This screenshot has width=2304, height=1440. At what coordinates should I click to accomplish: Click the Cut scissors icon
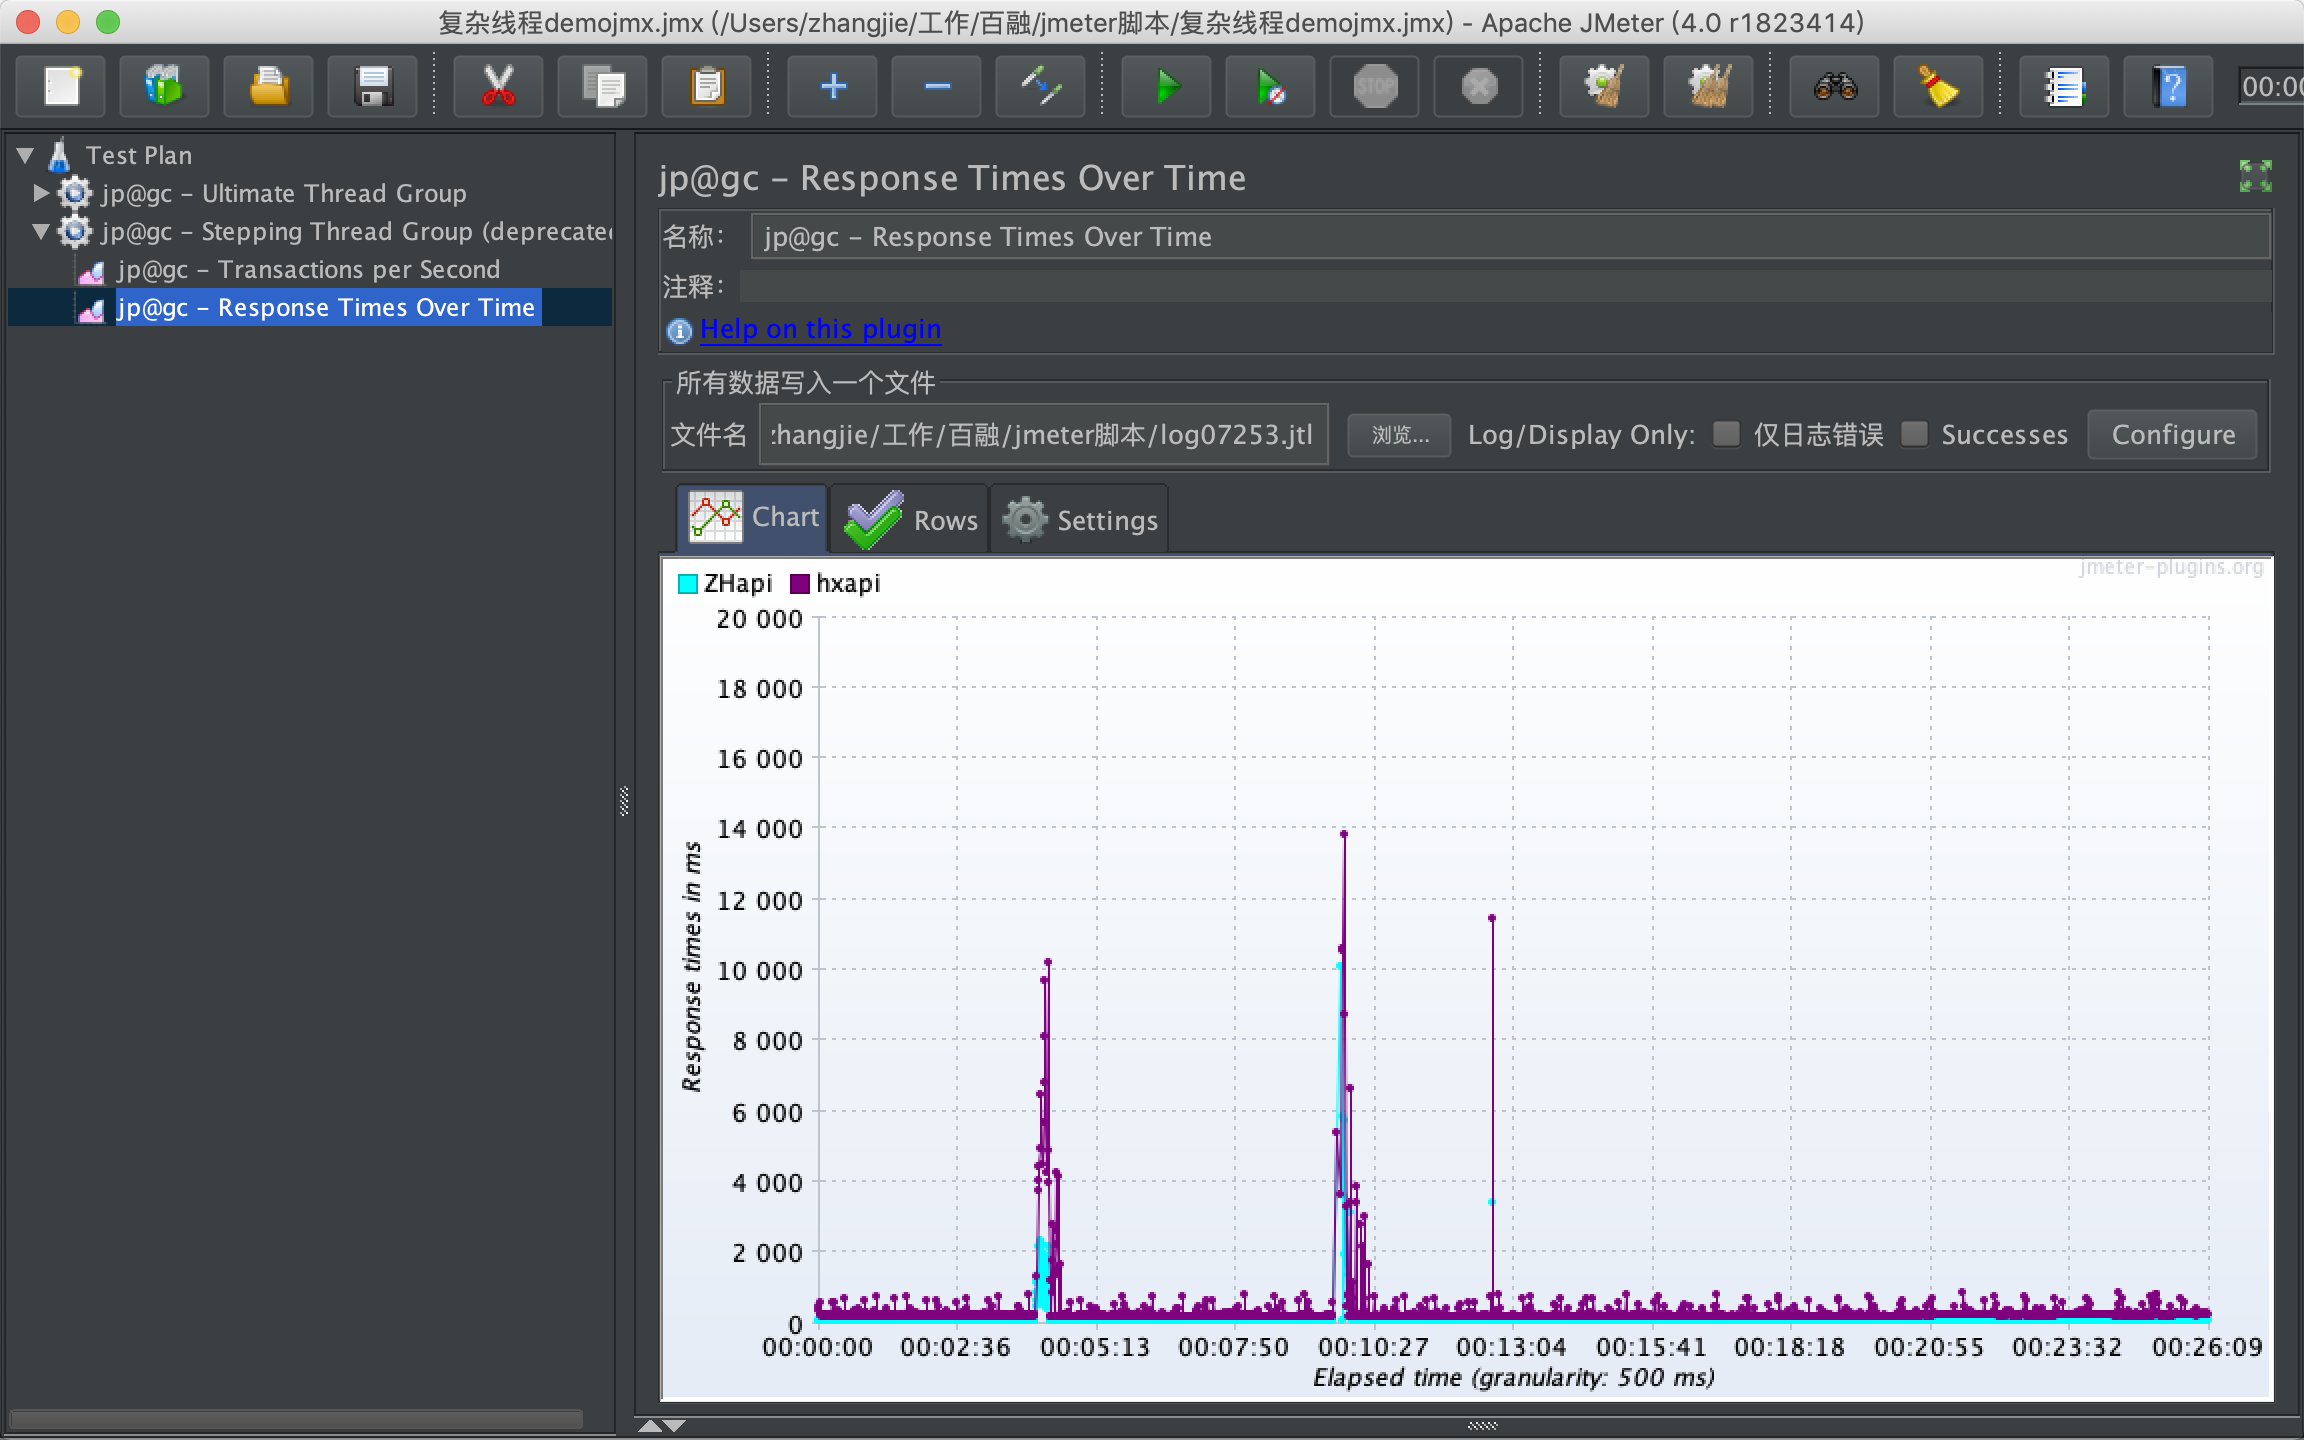[498, 87]
